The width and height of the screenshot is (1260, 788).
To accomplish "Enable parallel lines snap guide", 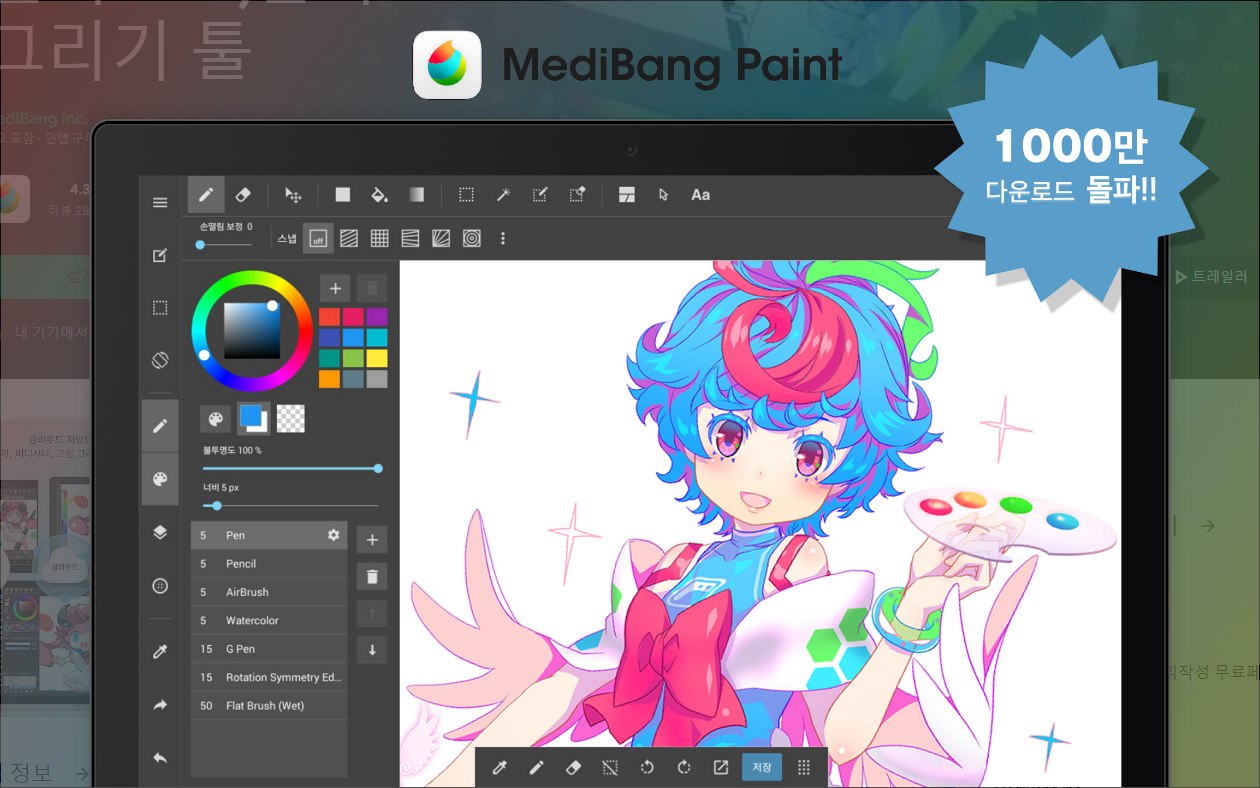I will point(348,239).
